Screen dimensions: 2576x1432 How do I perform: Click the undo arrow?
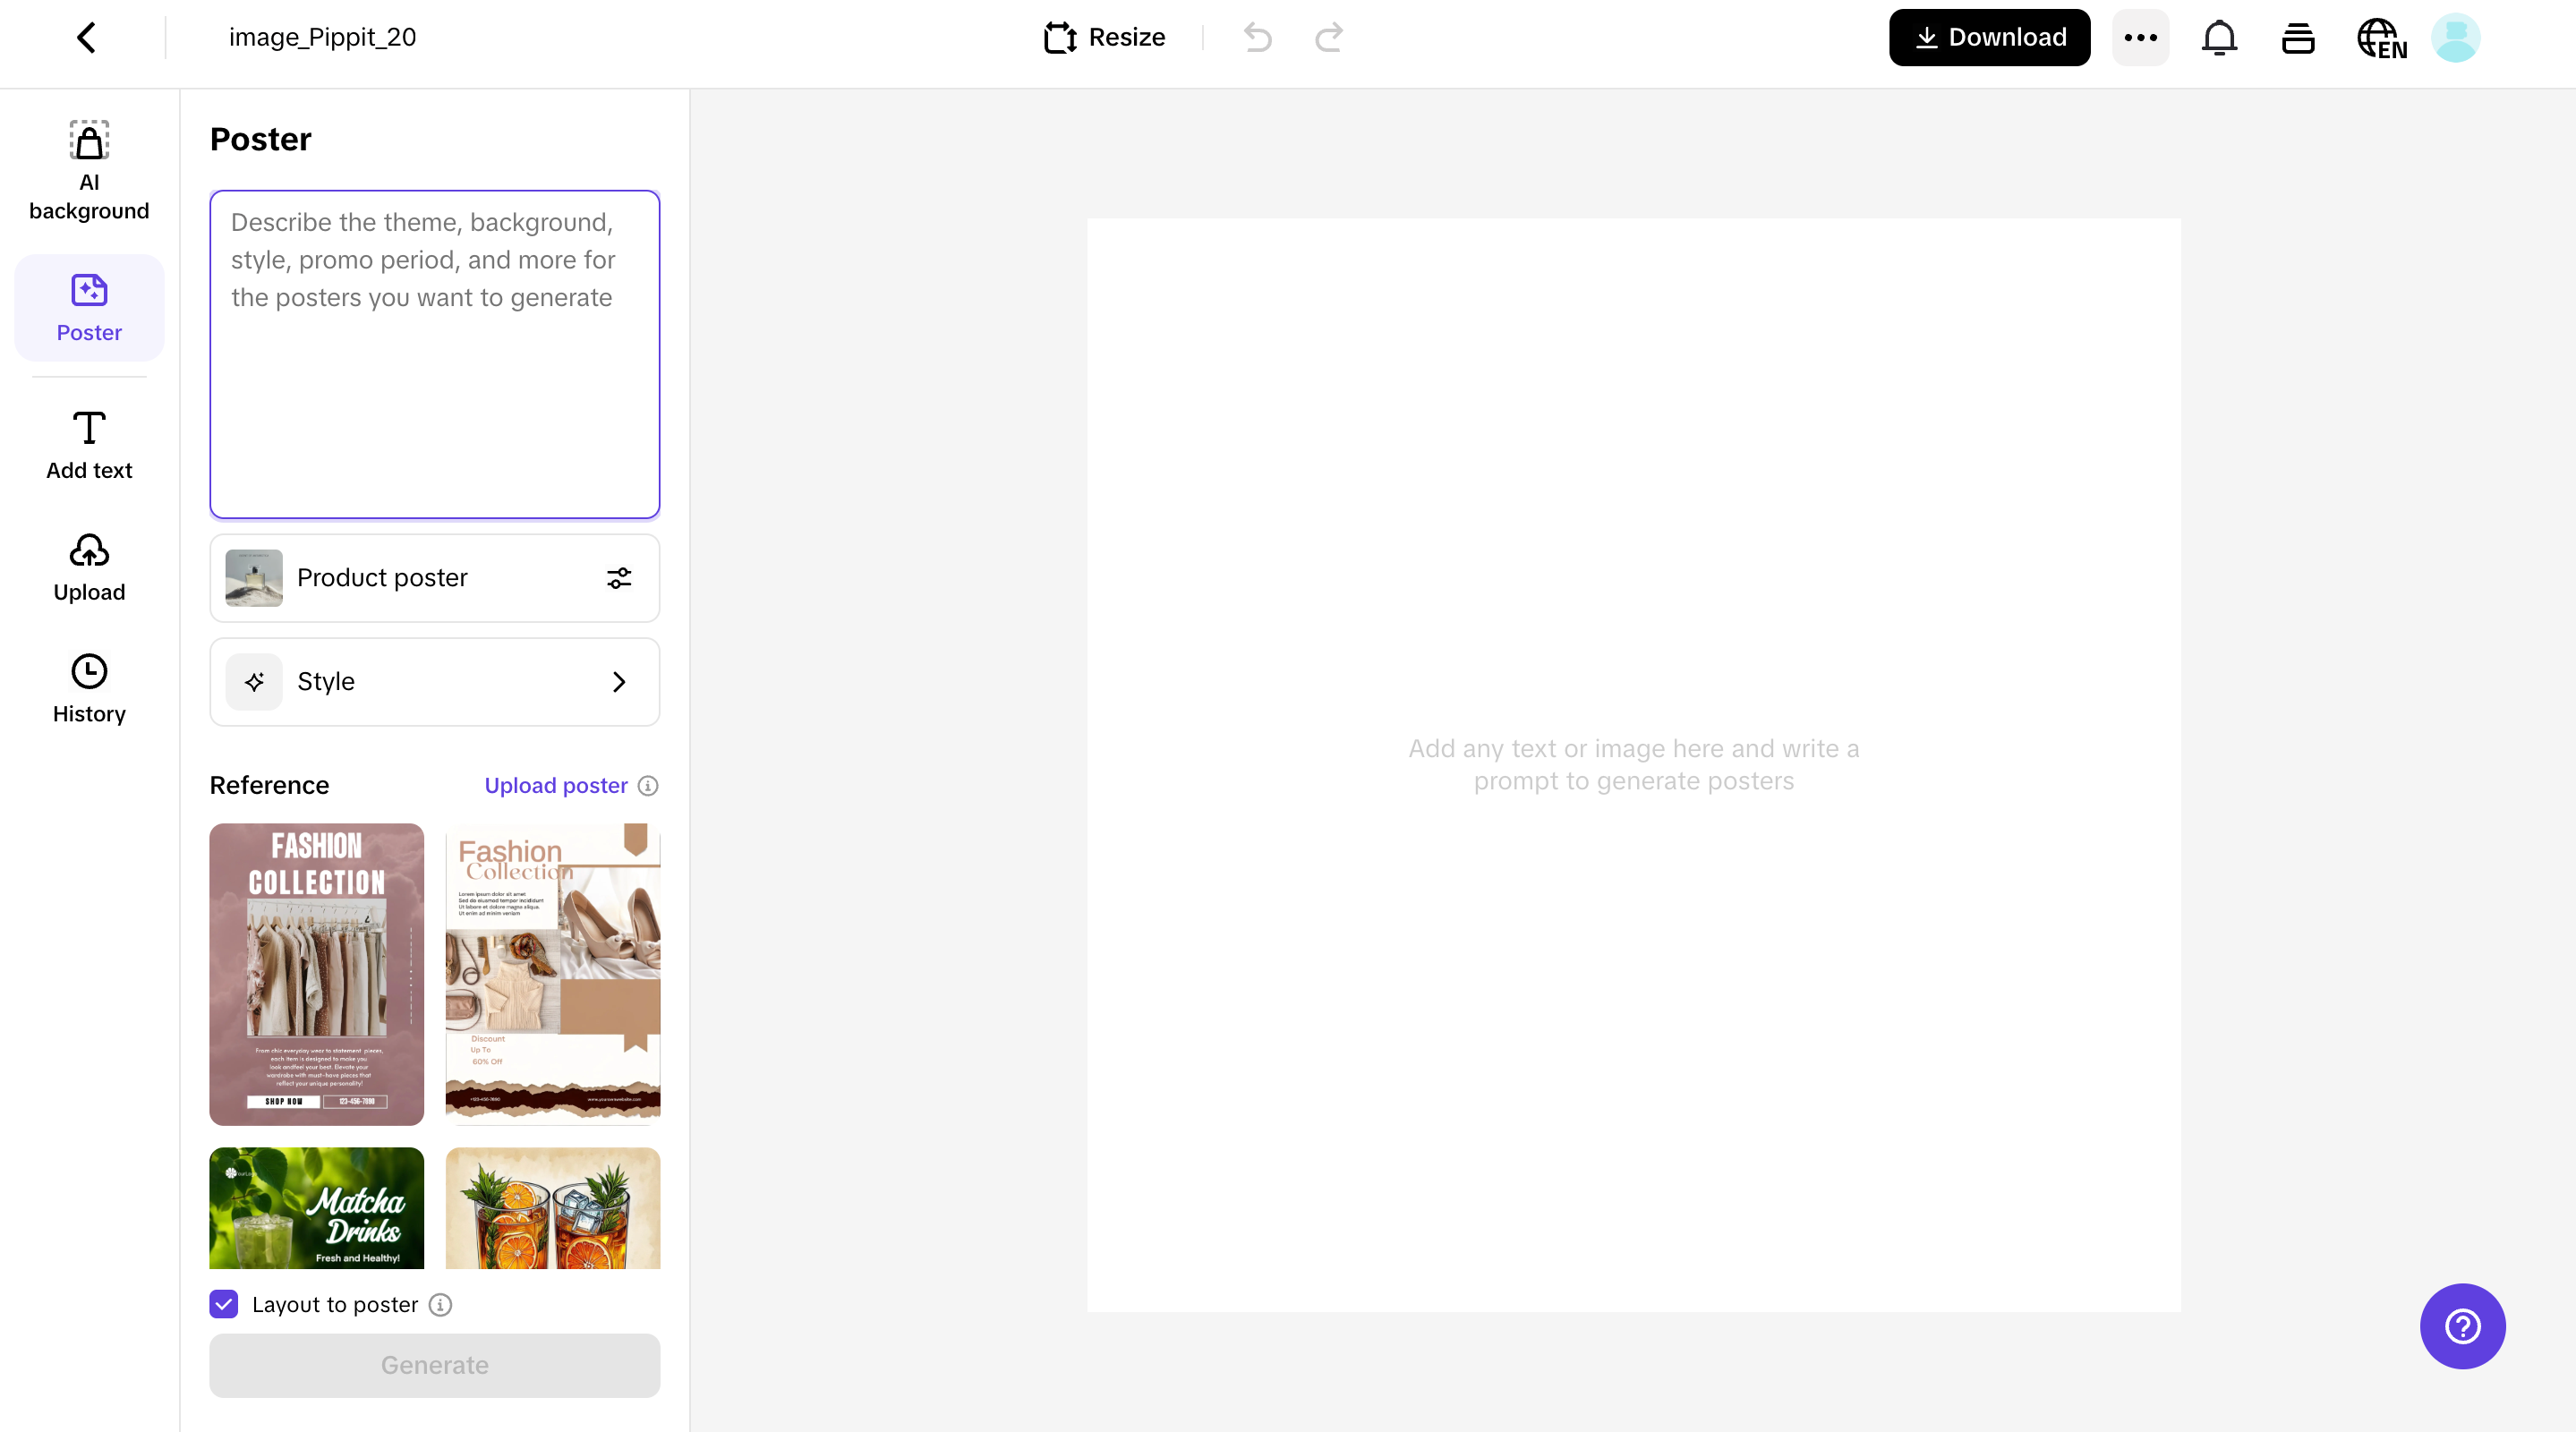coord(1258,38)
